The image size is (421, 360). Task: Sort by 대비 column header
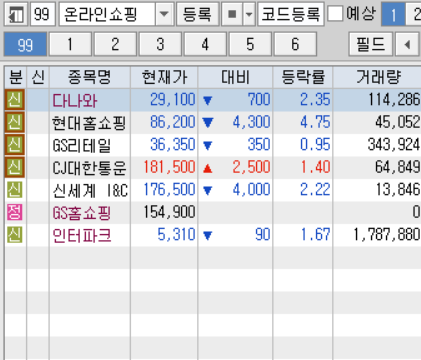(x=235, y=77)
